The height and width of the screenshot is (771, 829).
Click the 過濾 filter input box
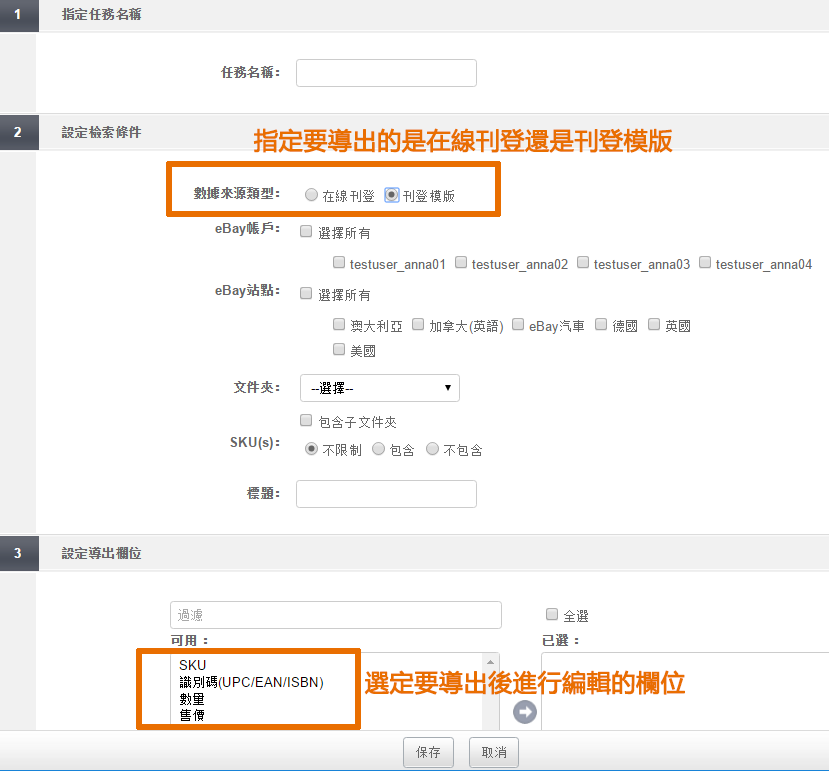(x=336, y=615)
